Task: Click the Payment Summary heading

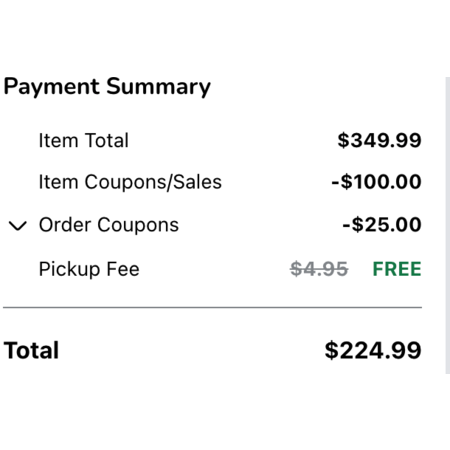Action: [107, 87]
